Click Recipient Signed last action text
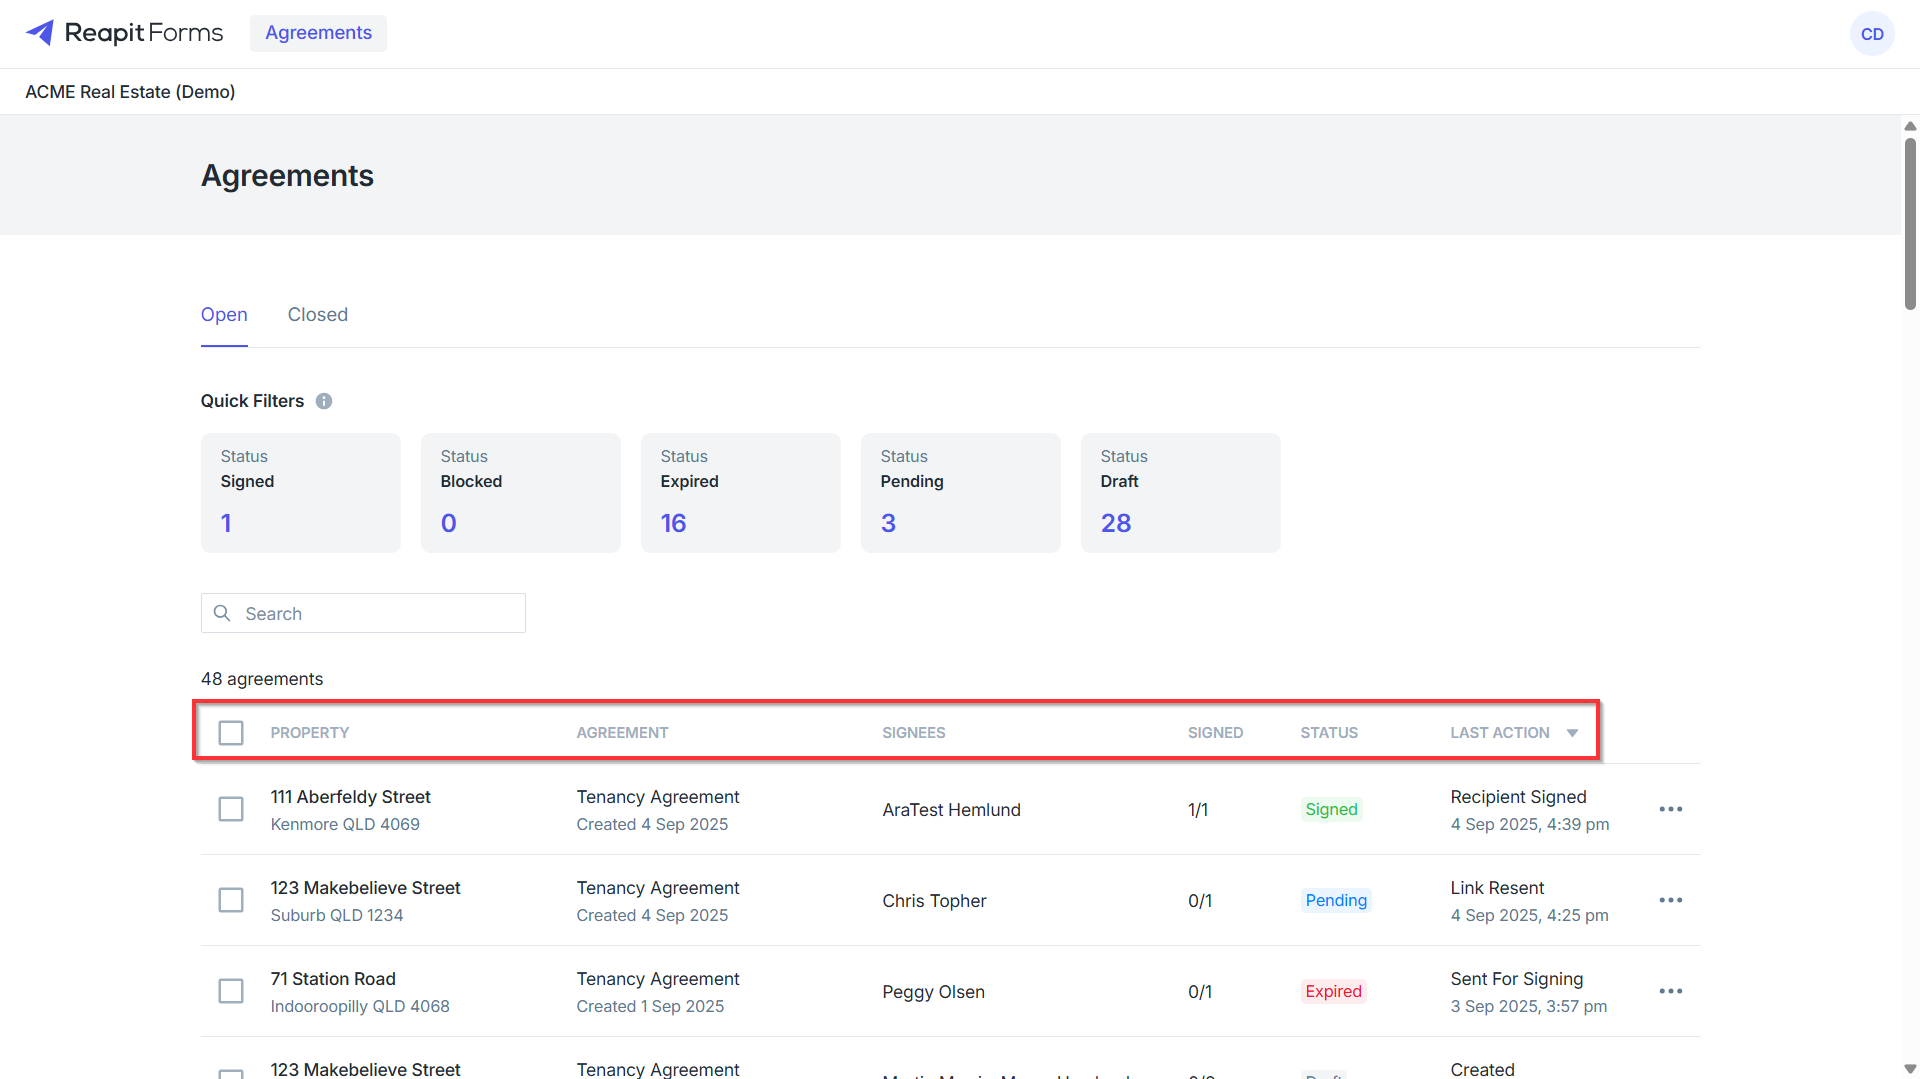This screenshot has height=1079, width=1920. 1518,797
